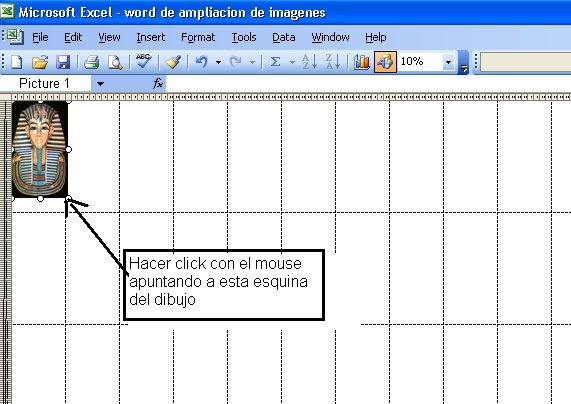Save the workbook using floppy icon
Image resolution: width=571 pixels, height=404 pixels.
pyautogui.click(x=63, y=62)
